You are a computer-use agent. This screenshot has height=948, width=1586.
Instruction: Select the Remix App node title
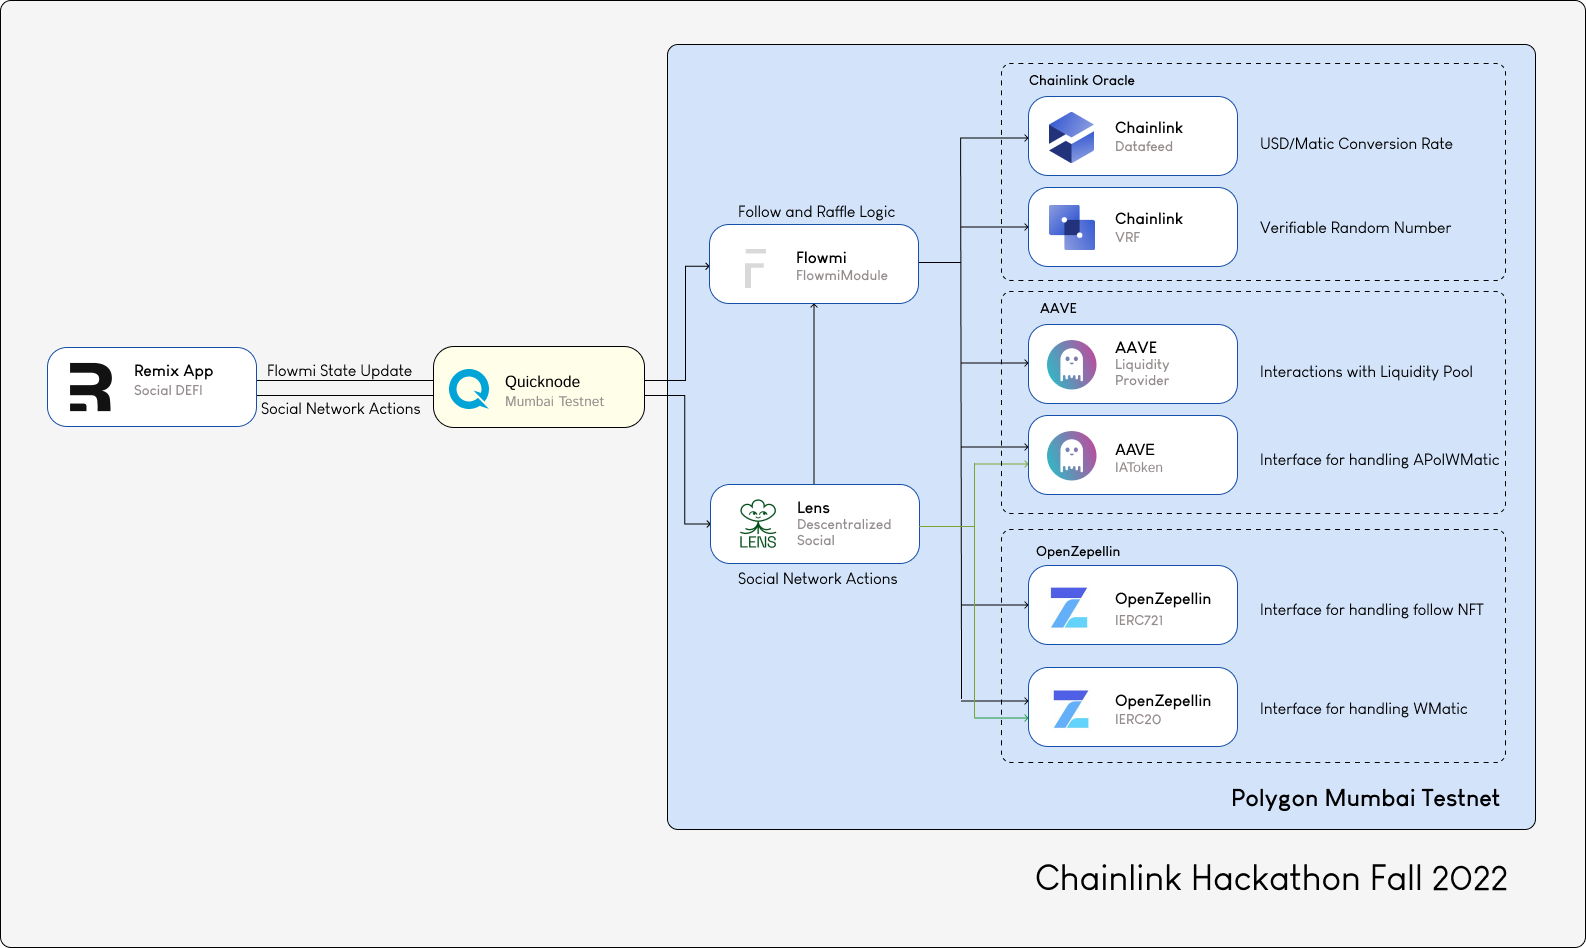174,371
